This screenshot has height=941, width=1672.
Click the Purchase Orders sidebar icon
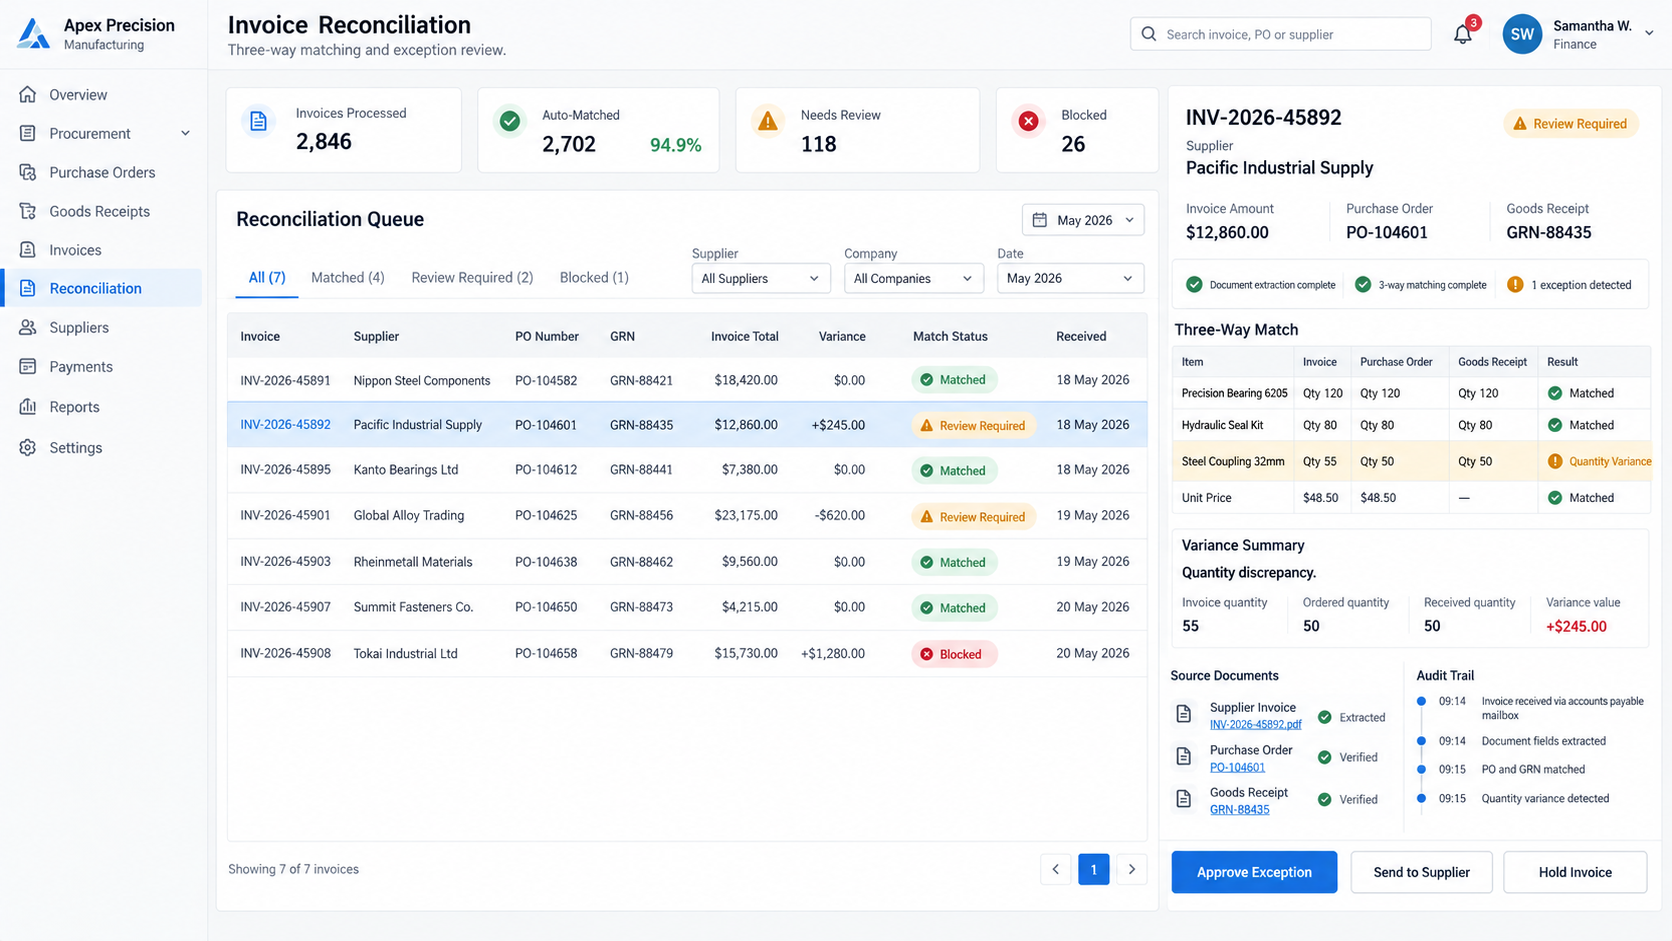click(28, 172)
